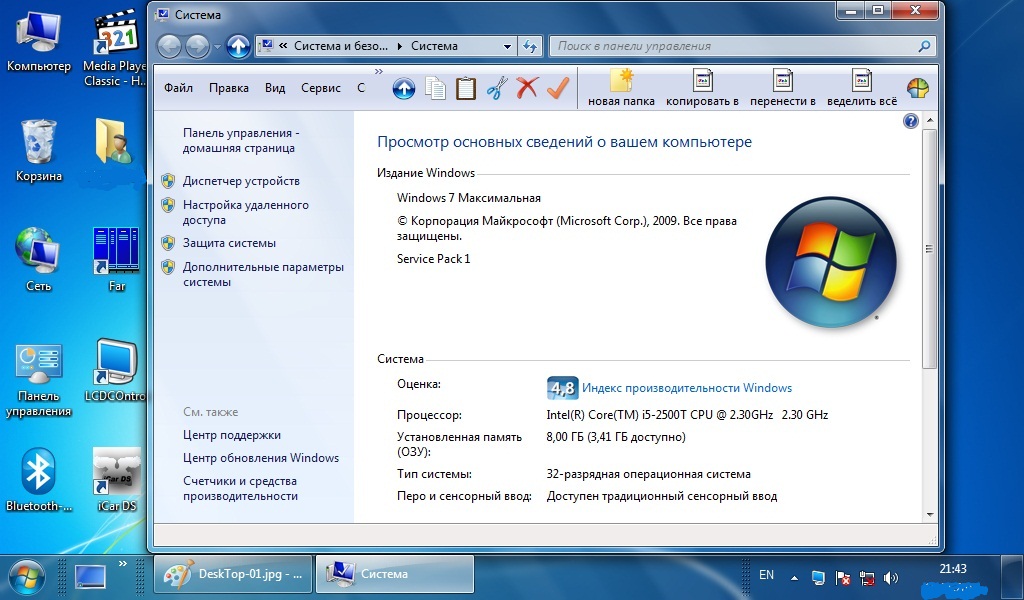The width and height of the screenshot is (1024, 600).
Task: Click the vertical scrollbar thumb
Action: [x=929, y=248]
